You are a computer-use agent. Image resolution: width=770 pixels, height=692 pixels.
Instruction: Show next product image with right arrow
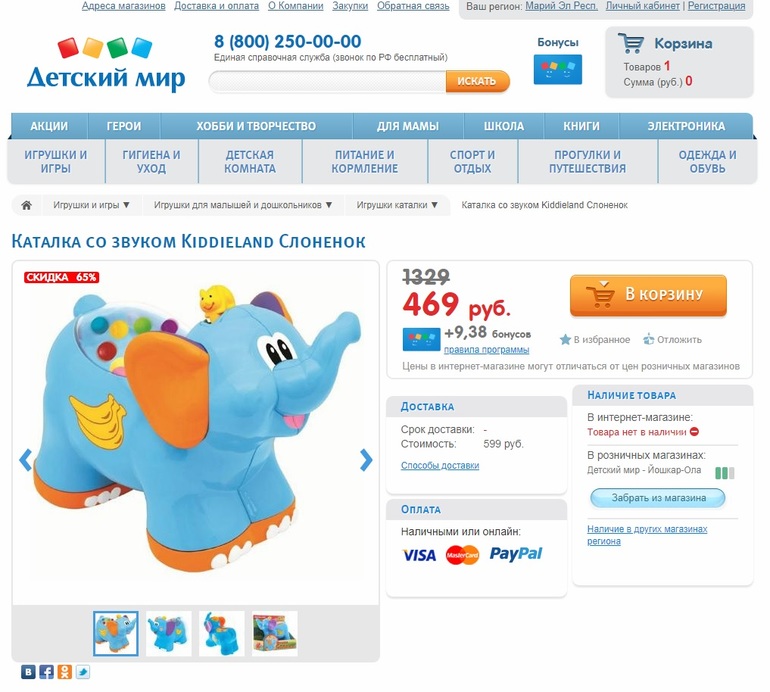coord(366,461)
